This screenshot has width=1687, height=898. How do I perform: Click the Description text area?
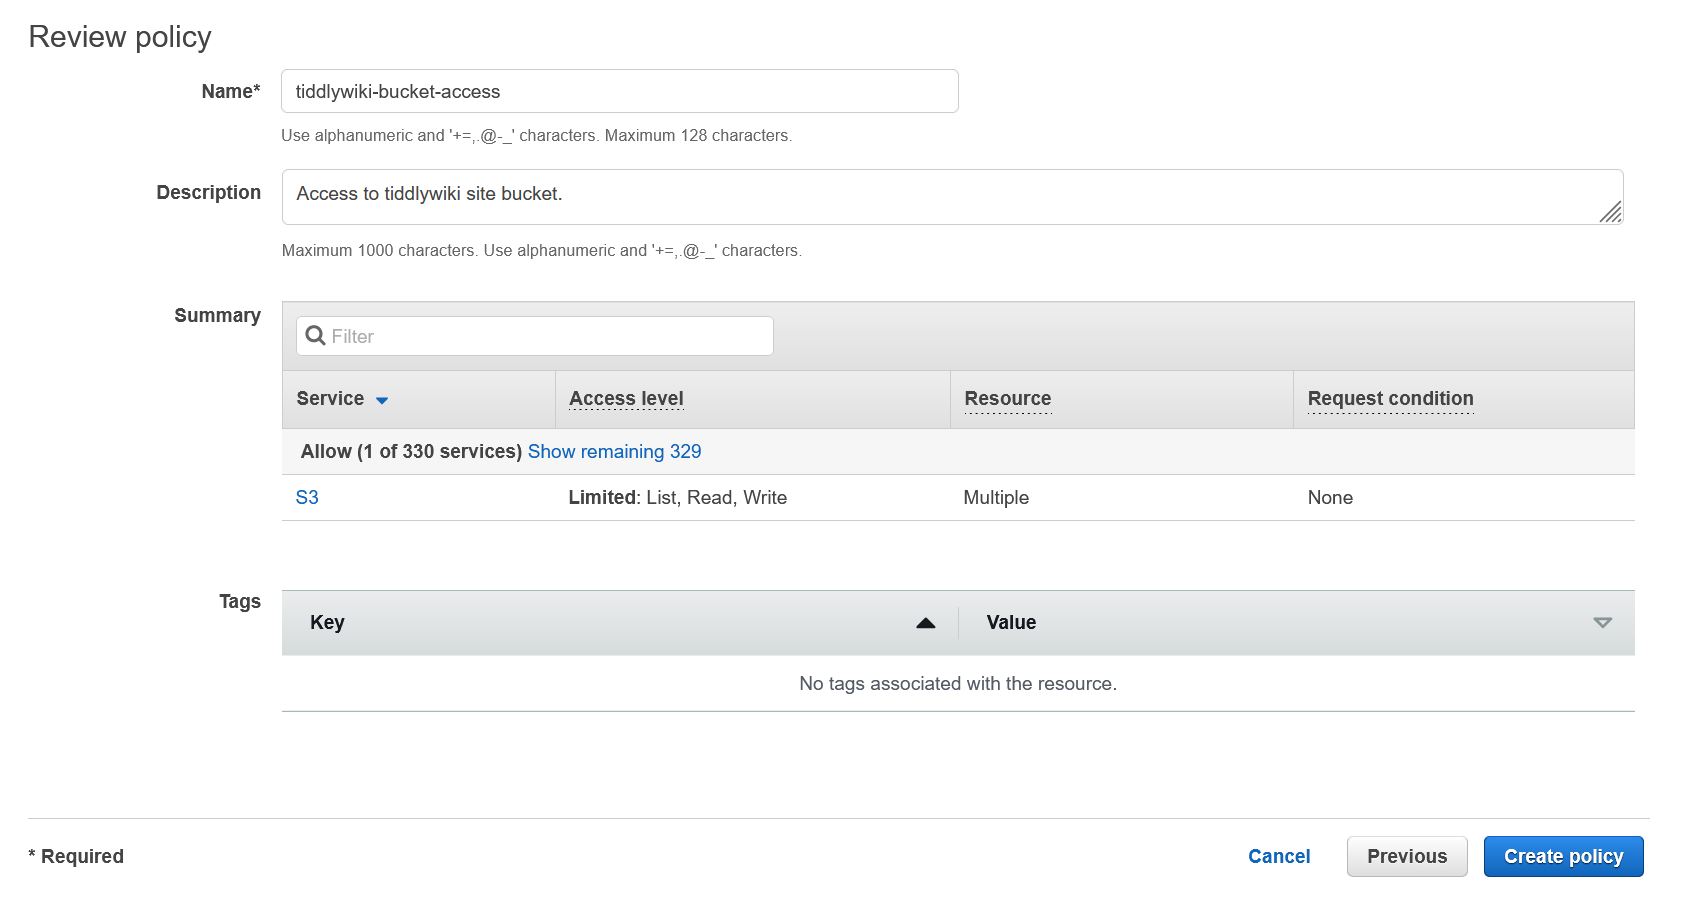click(952, 197)
